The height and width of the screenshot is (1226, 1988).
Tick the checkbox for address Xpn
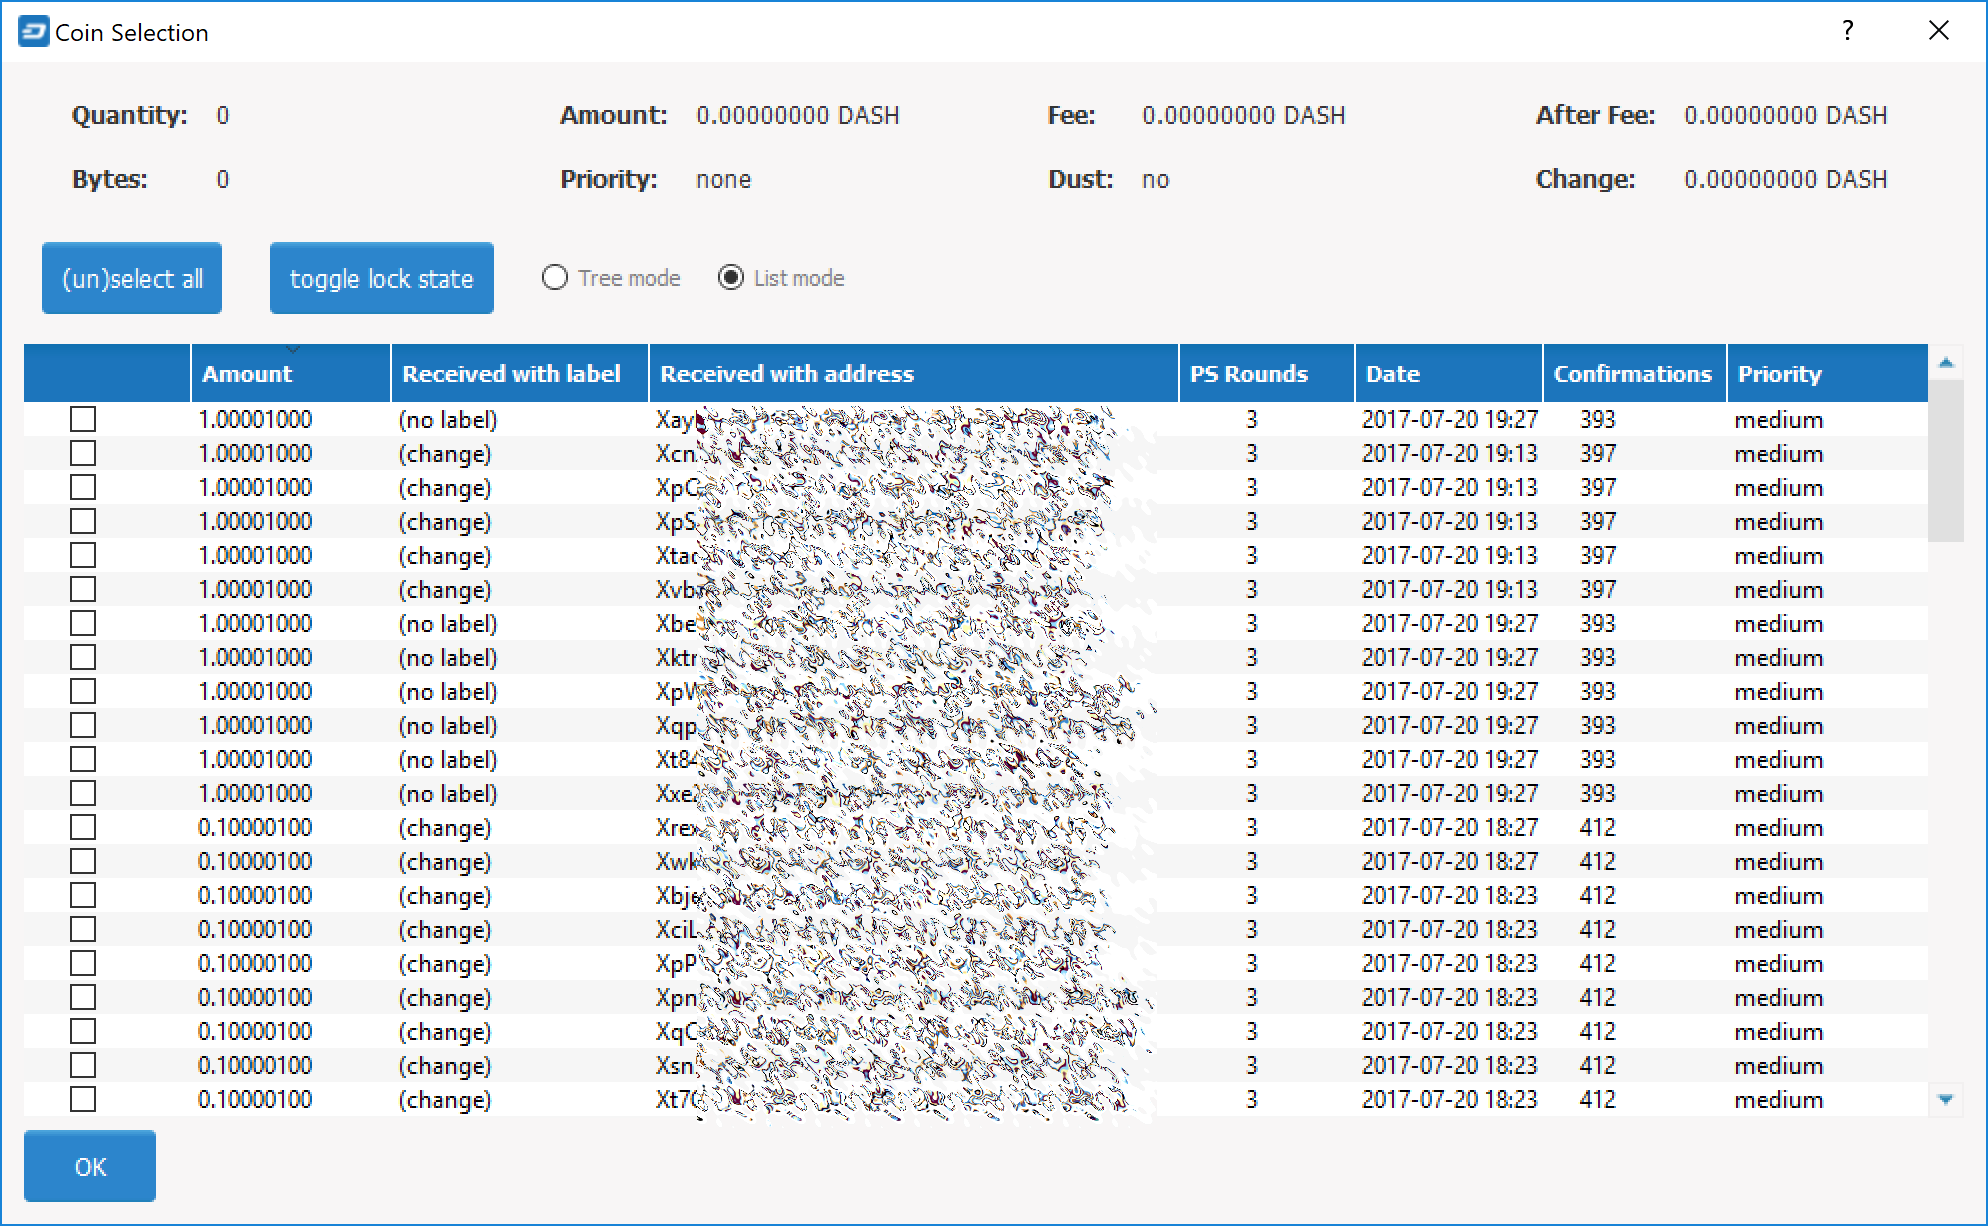tap(83, 997)
